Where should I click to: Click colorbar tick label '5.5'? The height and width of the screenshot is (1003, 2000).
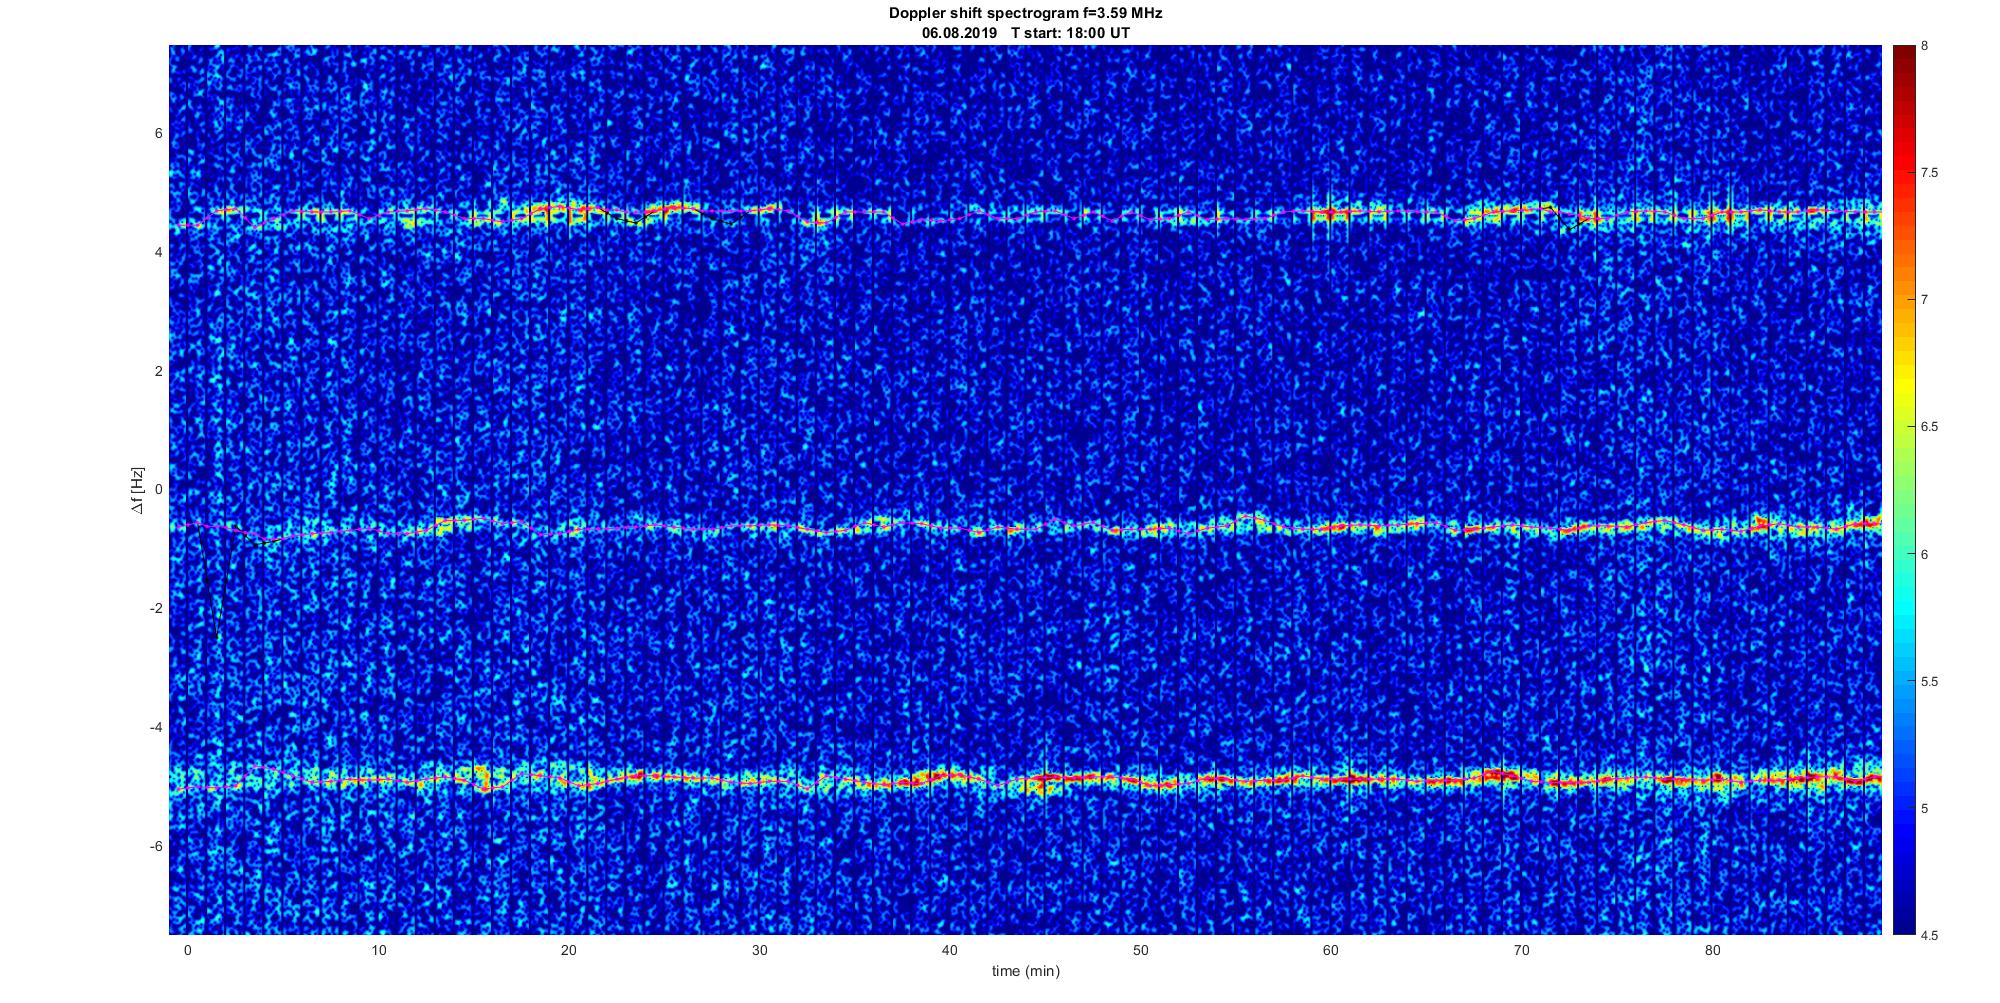pyautogui.click(x=1929, y=682)
